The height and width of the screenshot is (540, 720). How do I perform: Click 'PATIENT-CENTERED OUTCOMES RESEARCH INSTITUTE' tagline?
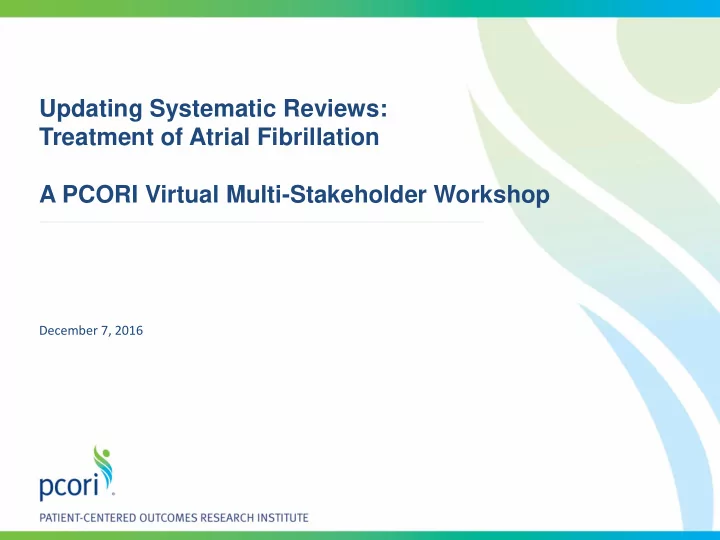(x=174, y=518)
